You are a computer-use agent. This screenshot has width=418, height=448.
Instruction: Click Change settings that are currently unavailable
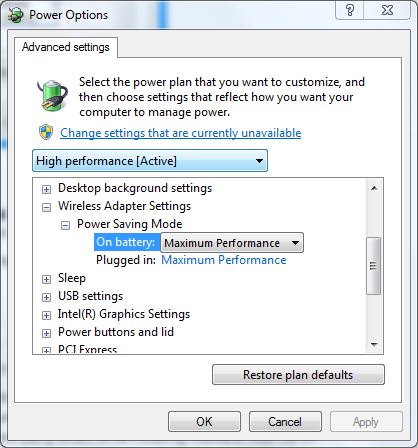tap(181, 133)
